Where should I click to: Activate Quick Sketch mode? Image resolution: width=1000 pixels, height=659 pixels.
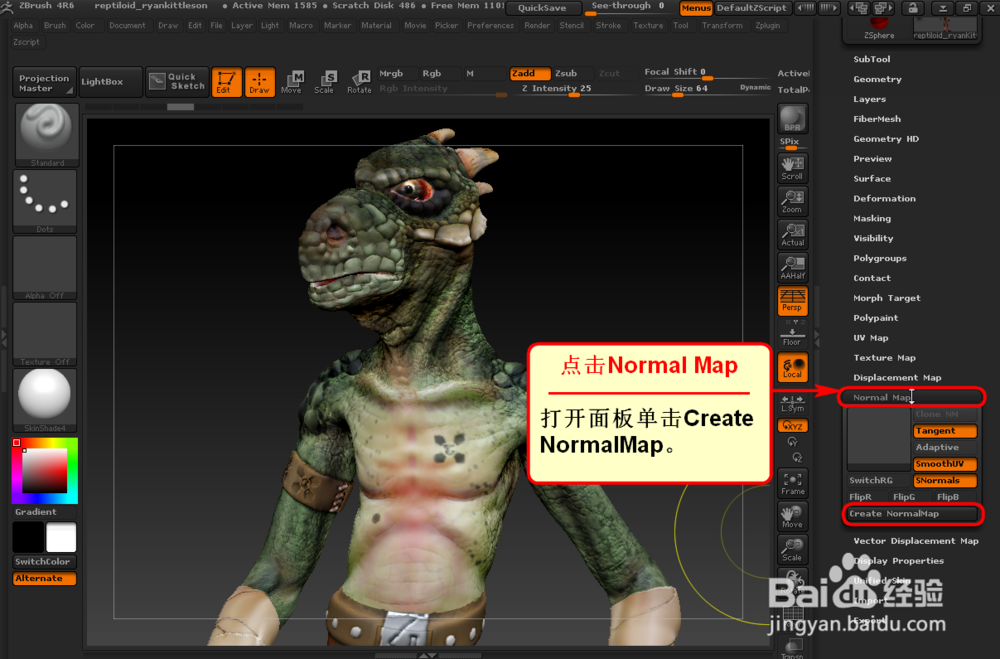point(177,82)
